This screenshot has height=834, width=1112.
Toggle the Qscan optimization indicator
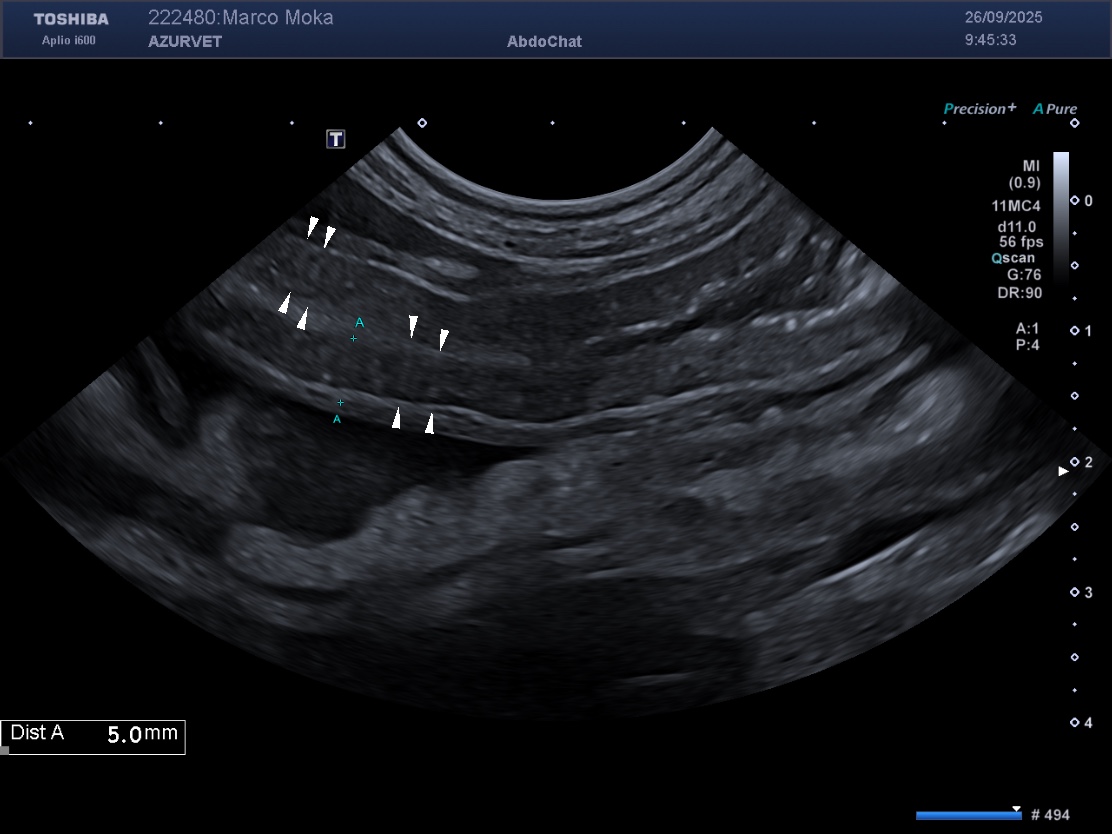point(1013,257)
